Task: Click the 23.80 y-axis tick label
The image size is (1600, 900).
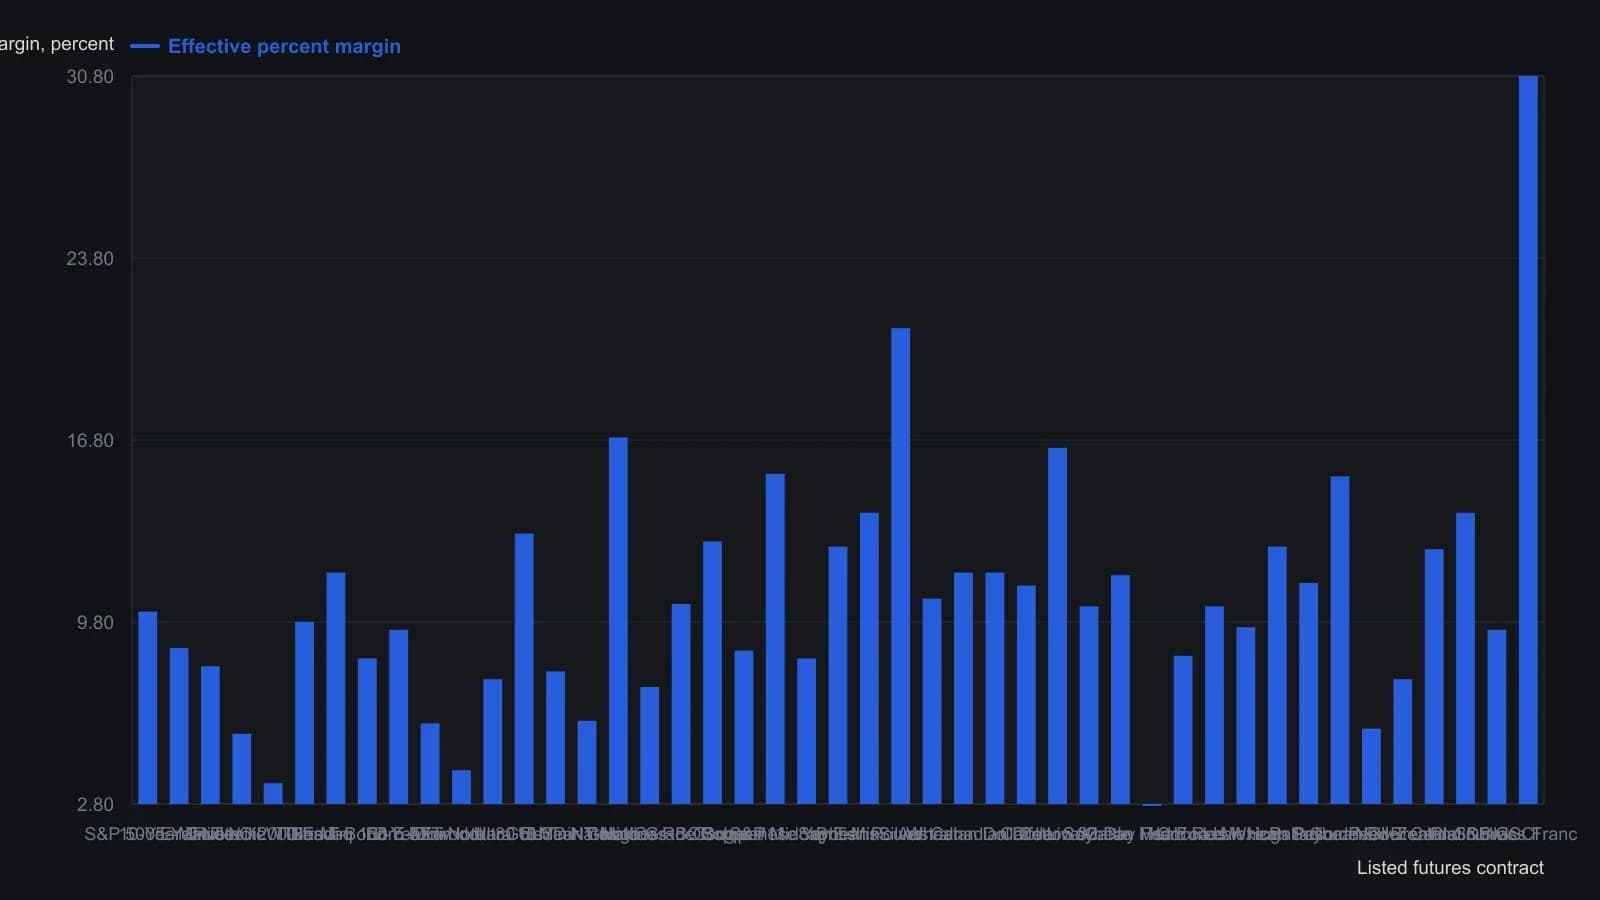Action: 90,259
